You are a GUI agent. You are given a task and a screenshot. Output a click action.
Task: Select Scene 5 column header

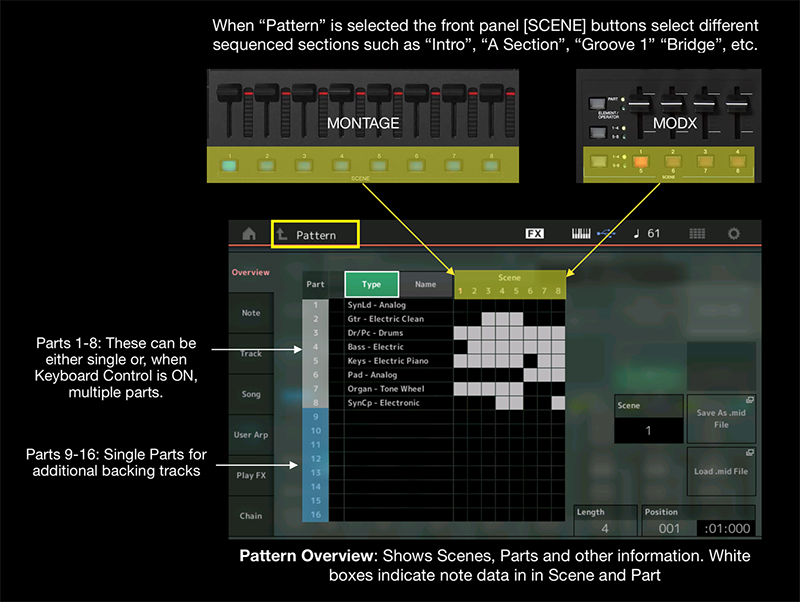[x=516, y=291]
